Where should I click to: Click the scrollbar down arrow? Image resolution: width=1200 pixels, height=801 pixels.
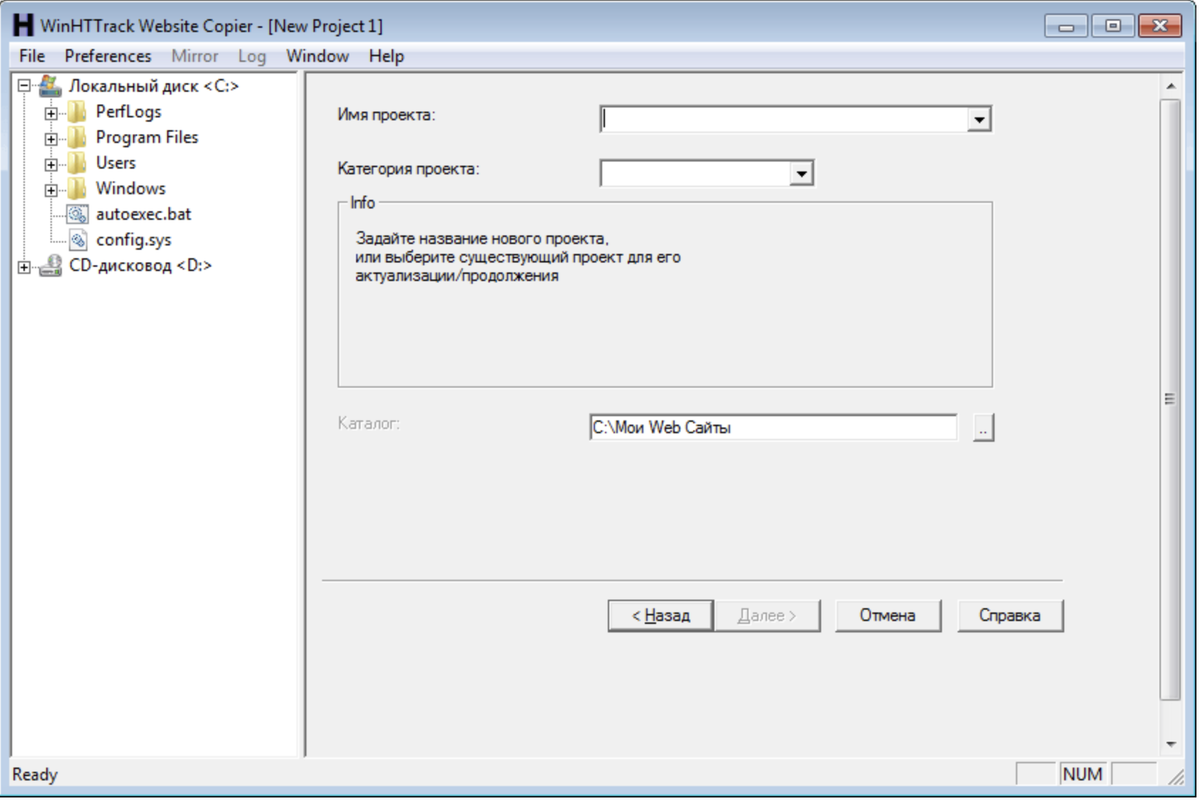click(x=1170, y=745)
